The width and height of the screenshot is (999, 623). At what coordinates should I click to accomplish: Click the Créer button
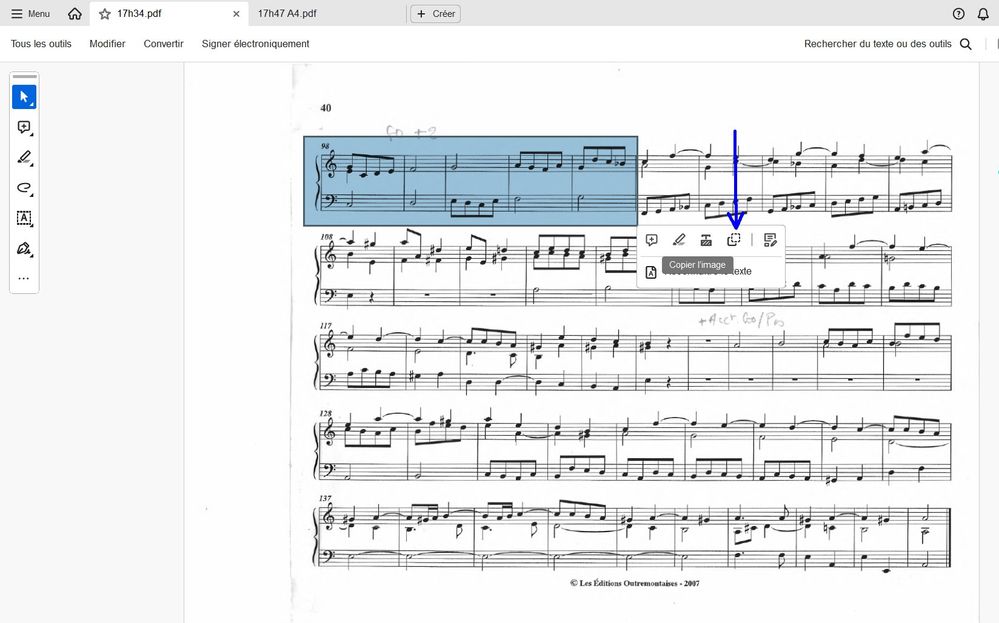[x=436, y=13]
